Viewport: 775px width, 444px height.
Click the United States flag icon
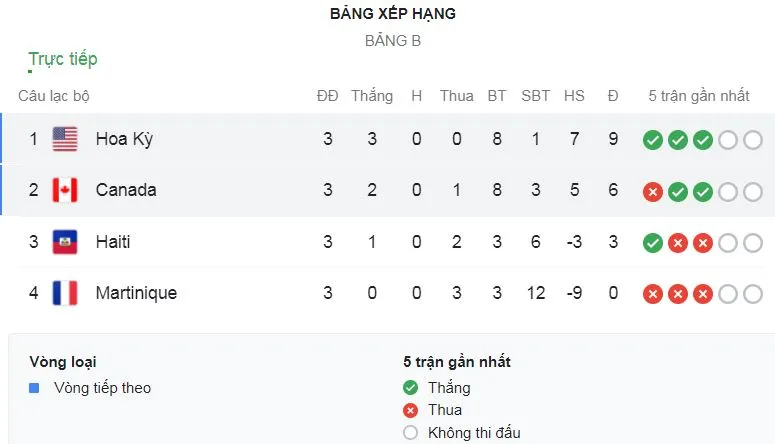pyautogui.click(x=65, y=139)
